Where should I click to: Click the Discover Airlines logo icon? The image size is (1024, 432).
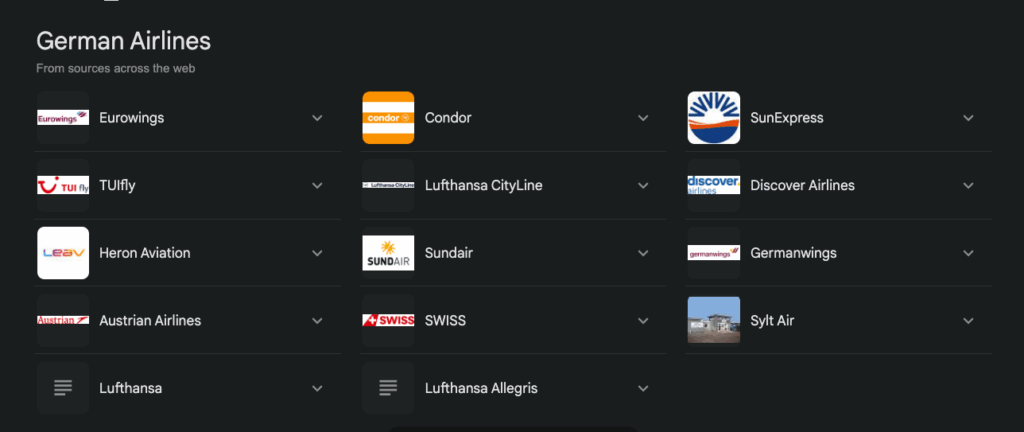click(x=714, y=186)
